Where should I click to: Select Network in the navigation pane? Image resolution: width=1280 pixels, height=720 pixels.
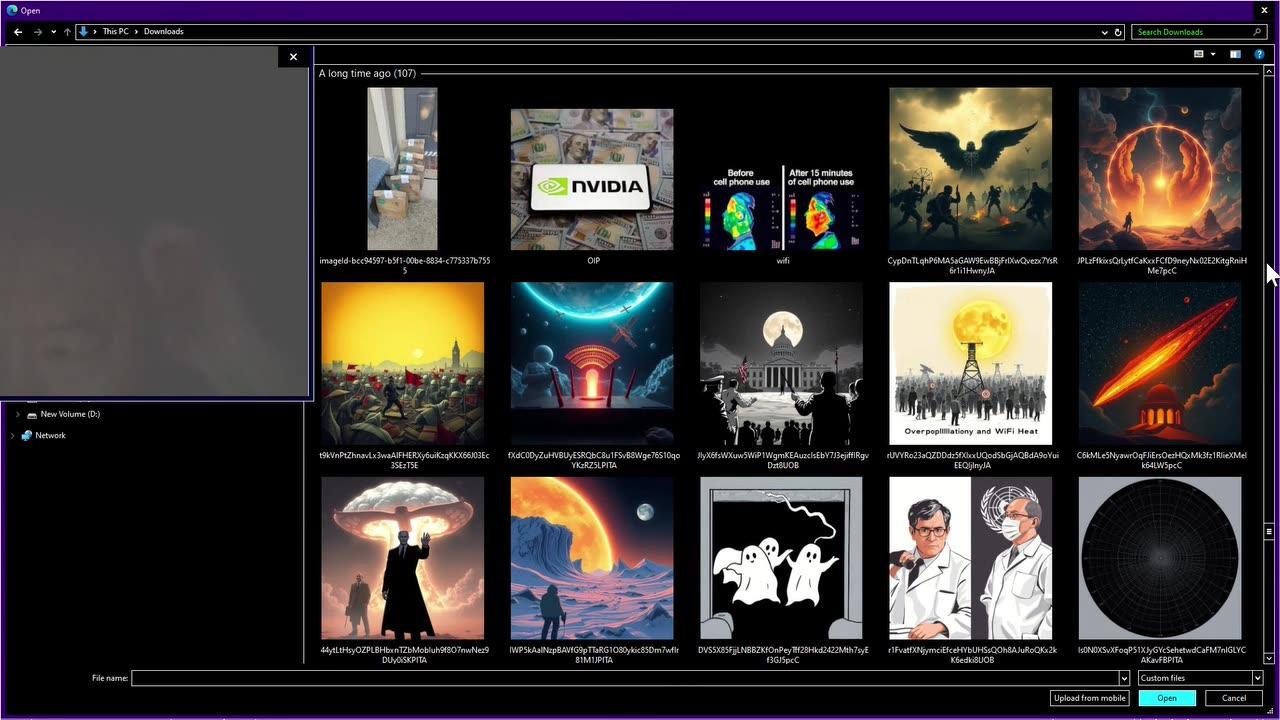click(x=50, y=436)
